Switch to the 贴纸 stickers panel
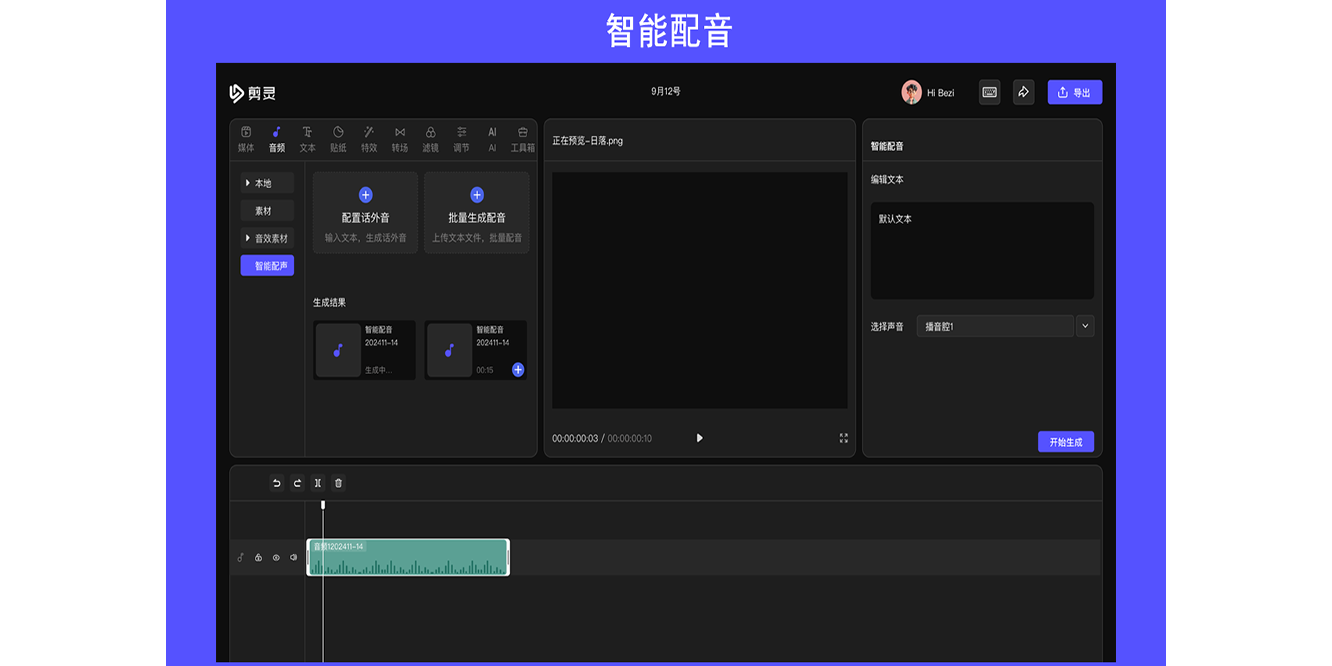This screenshot has height=666, width=1332. click(x=338, y=138)
